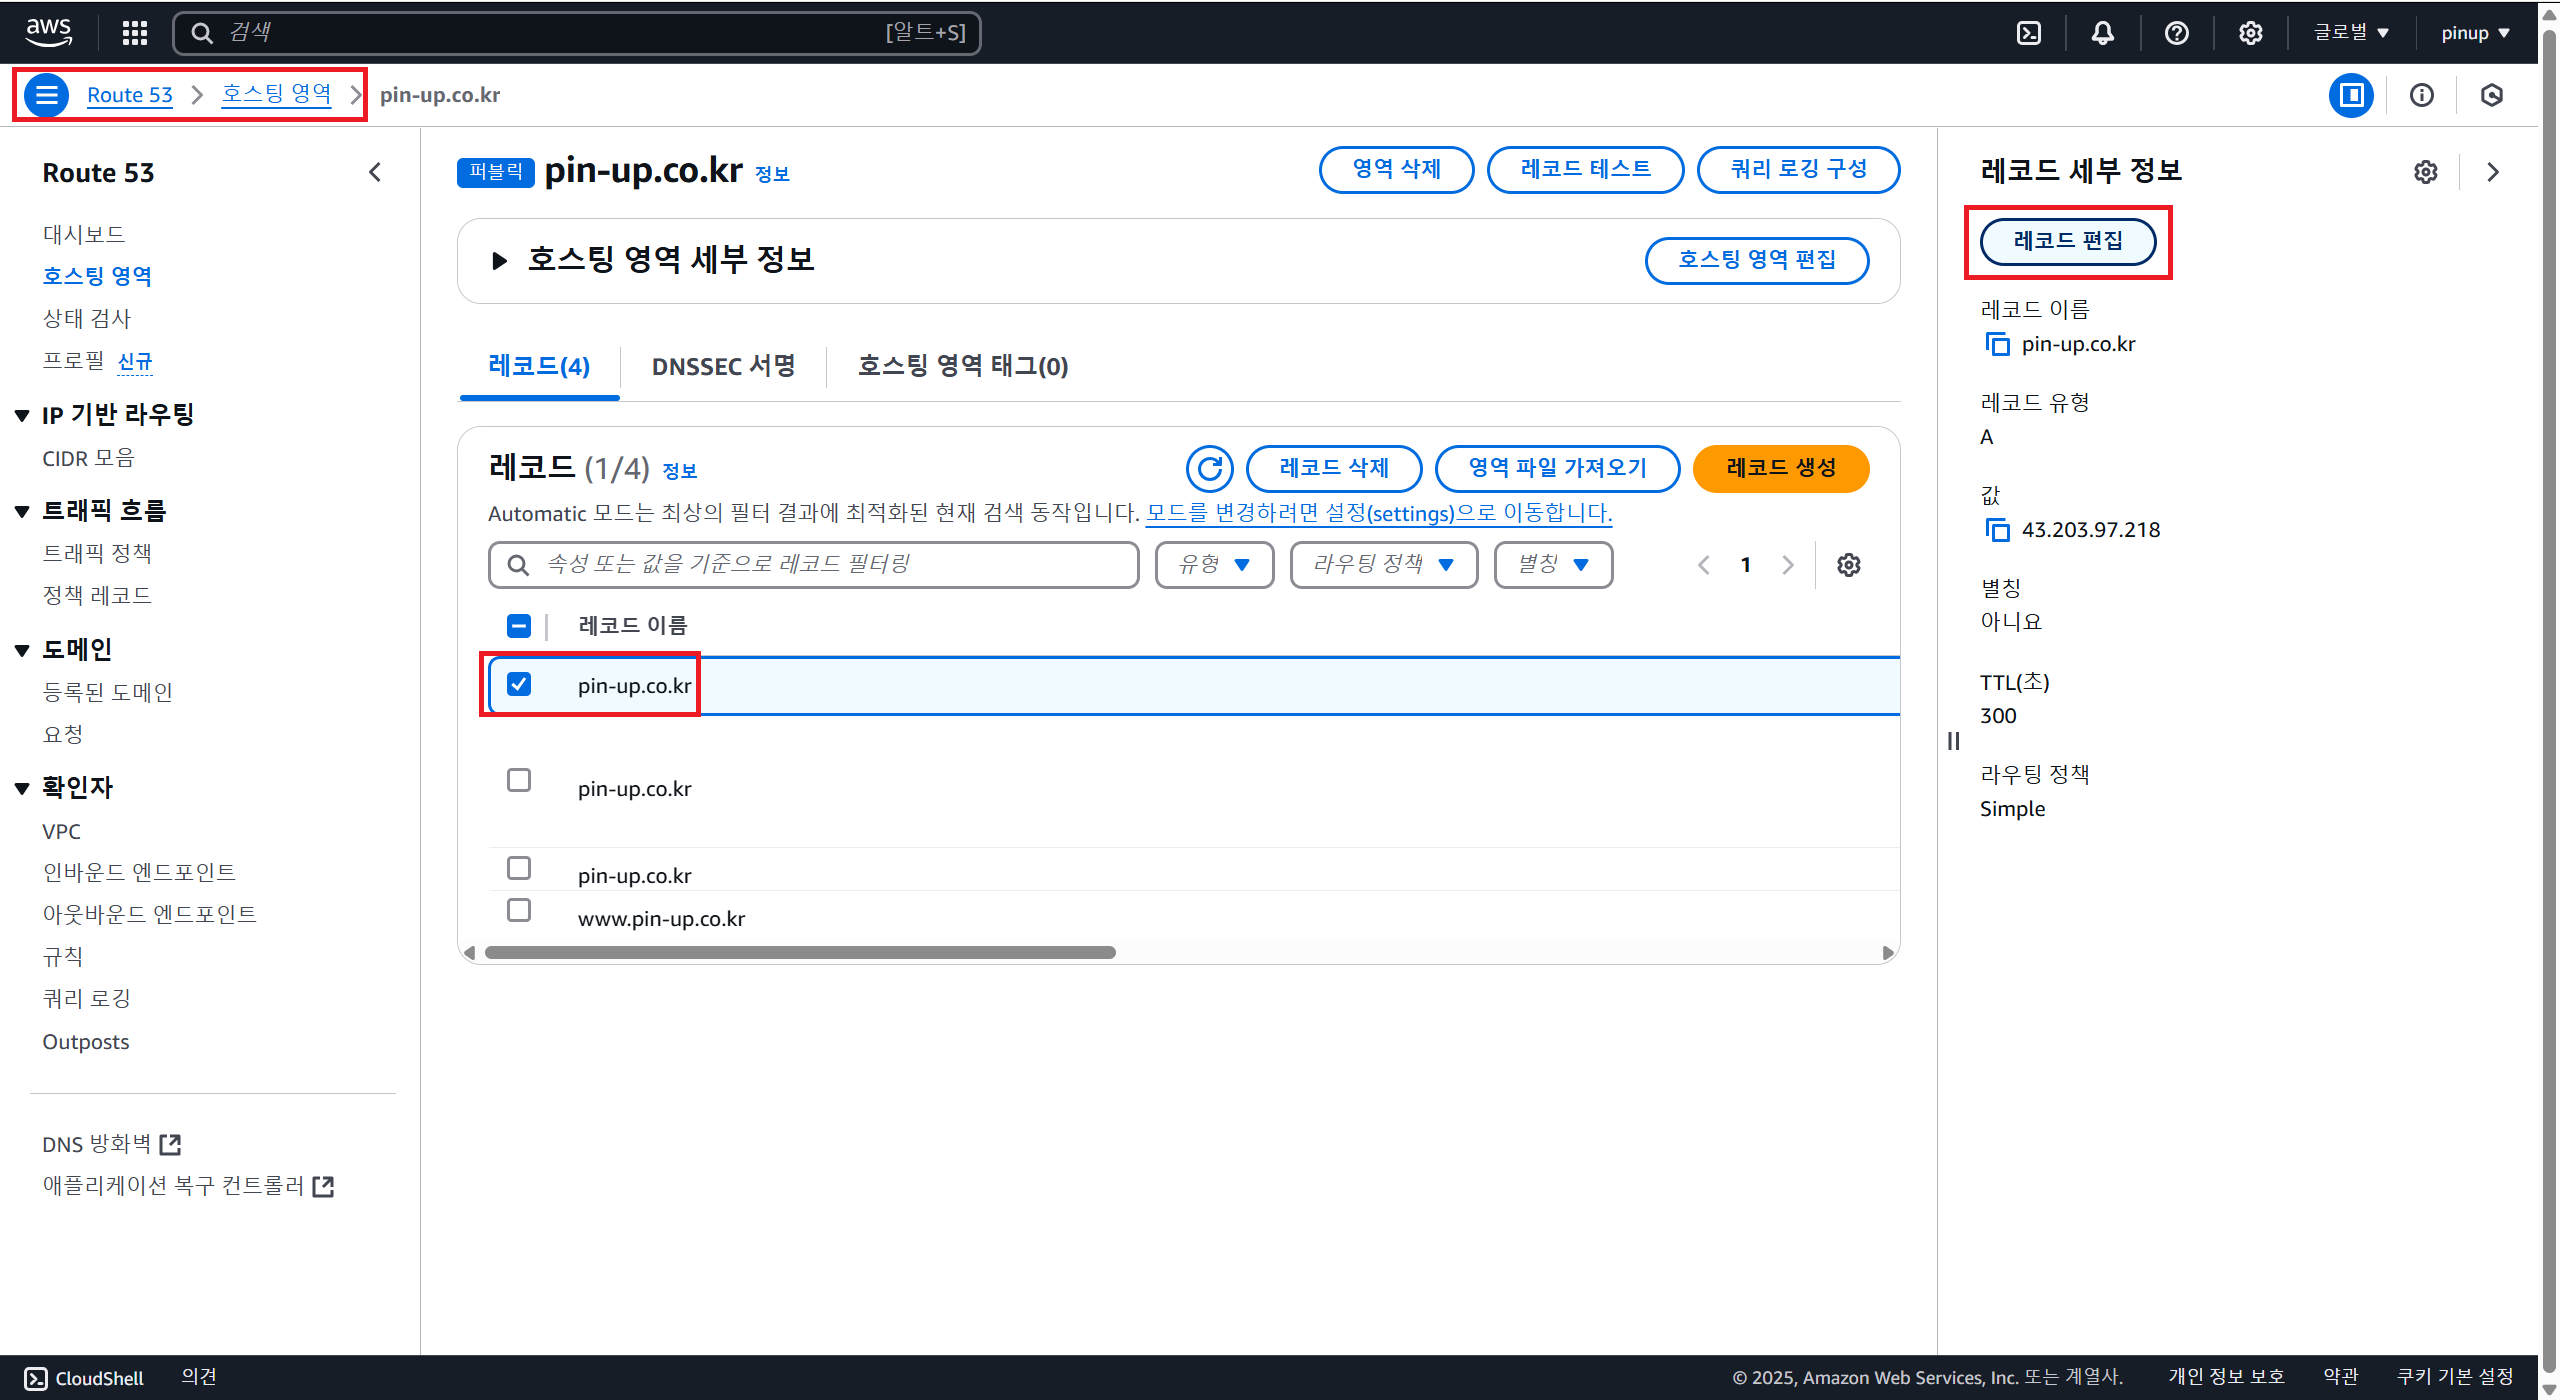
Task: Toggle the select-all records checkbox
Action: (519, 626)
